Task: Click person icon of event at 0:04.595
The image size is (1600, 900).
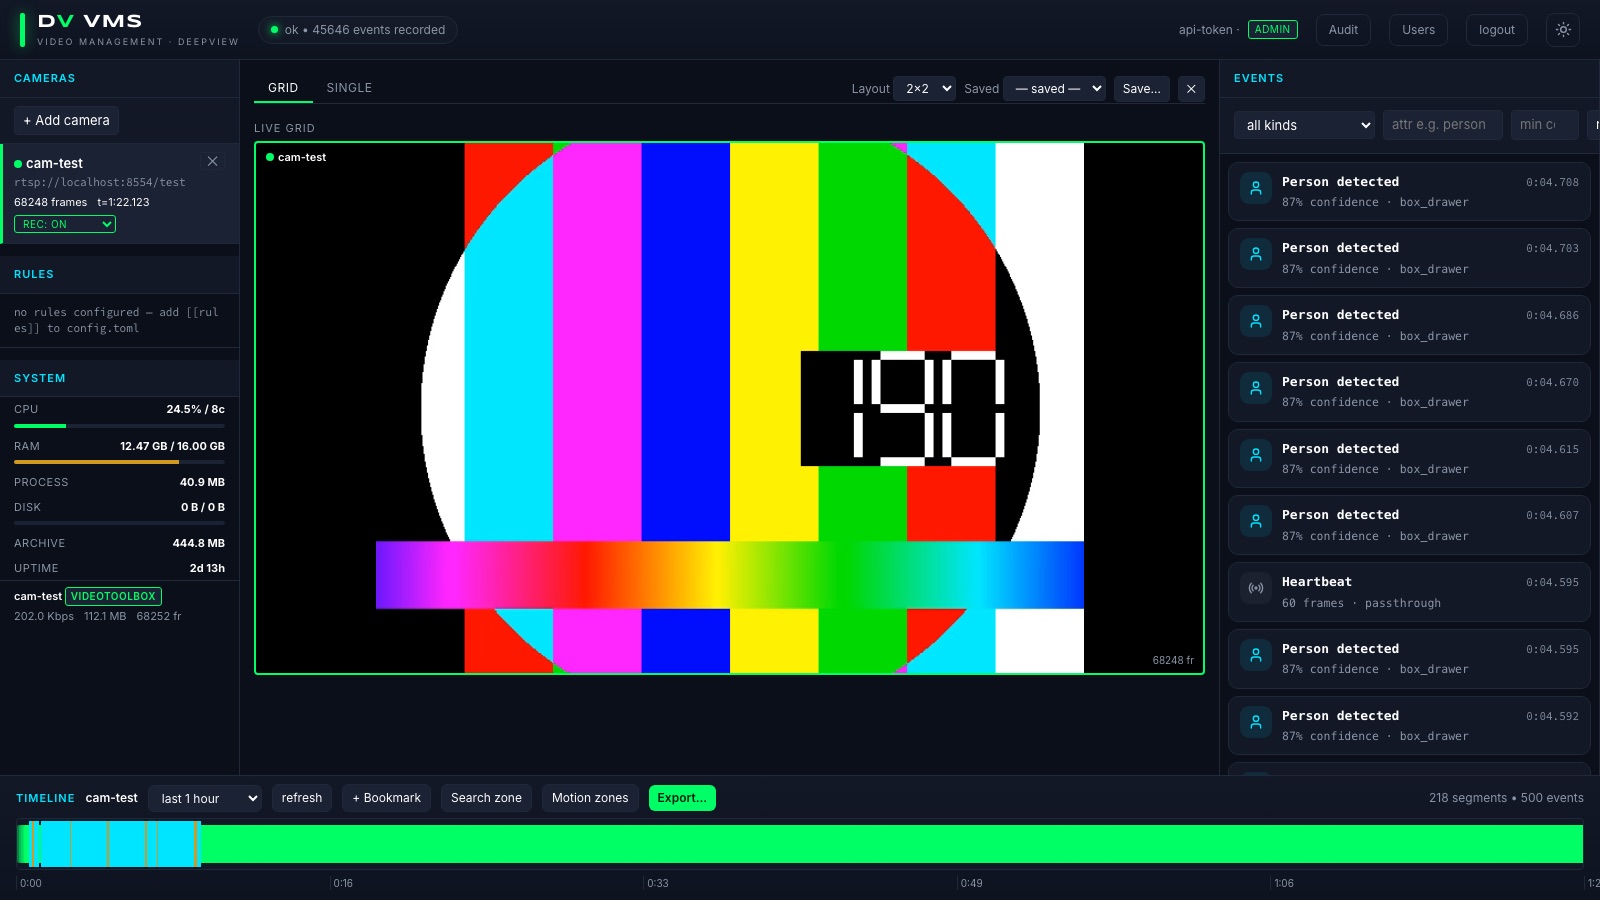Action: pyautogui.click(x=1256, y=655)
